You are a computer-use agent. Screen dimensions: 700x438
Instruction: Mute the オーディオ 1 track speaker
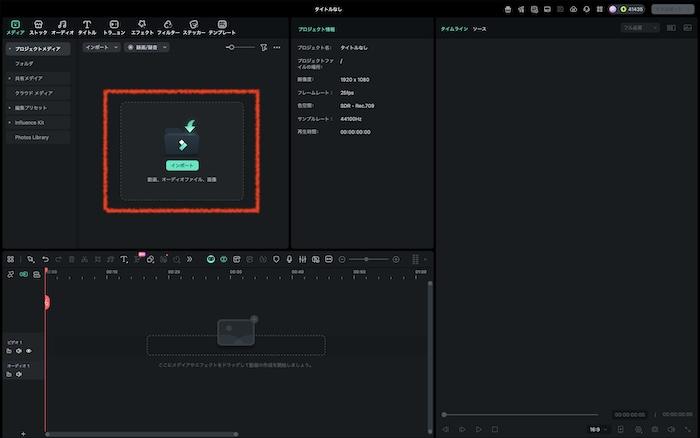click(x=19, y=376)
